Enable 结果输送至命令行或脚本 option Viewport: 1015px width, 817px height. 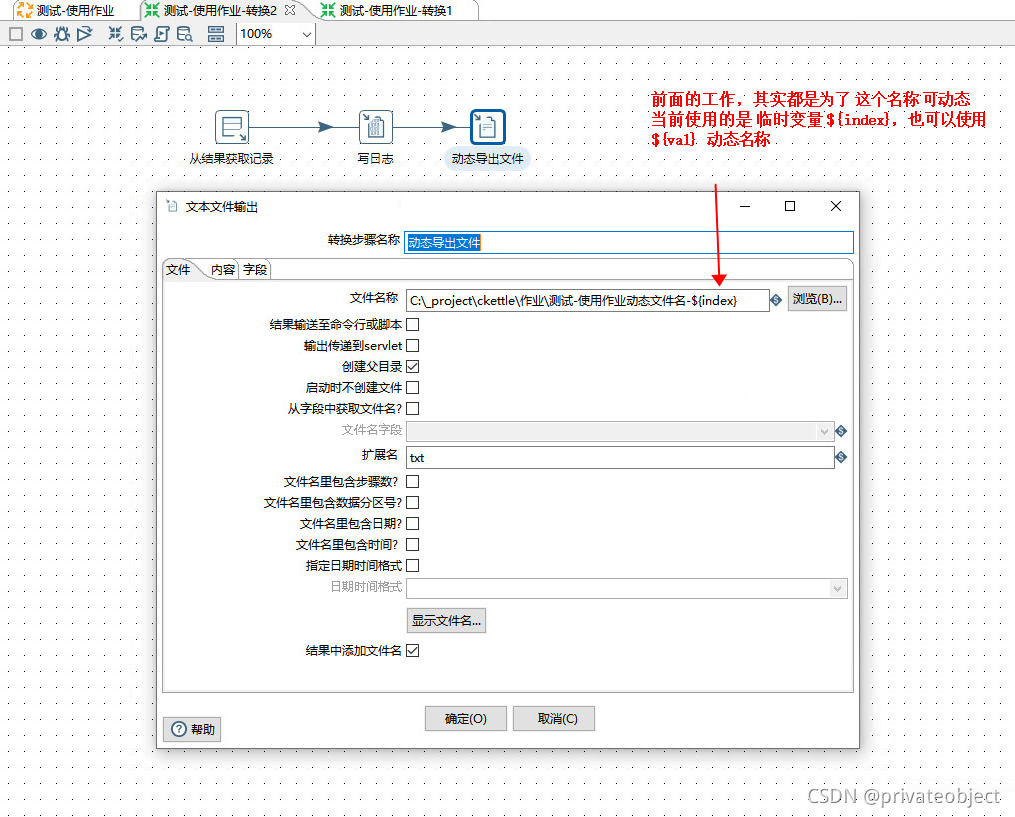(x=410, y=324)
